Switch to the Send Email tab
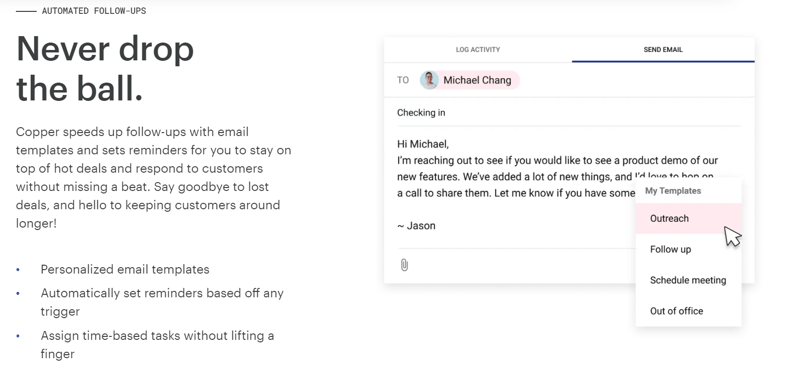800x375 pixels. pyautogui.click(x=663, y=49)
